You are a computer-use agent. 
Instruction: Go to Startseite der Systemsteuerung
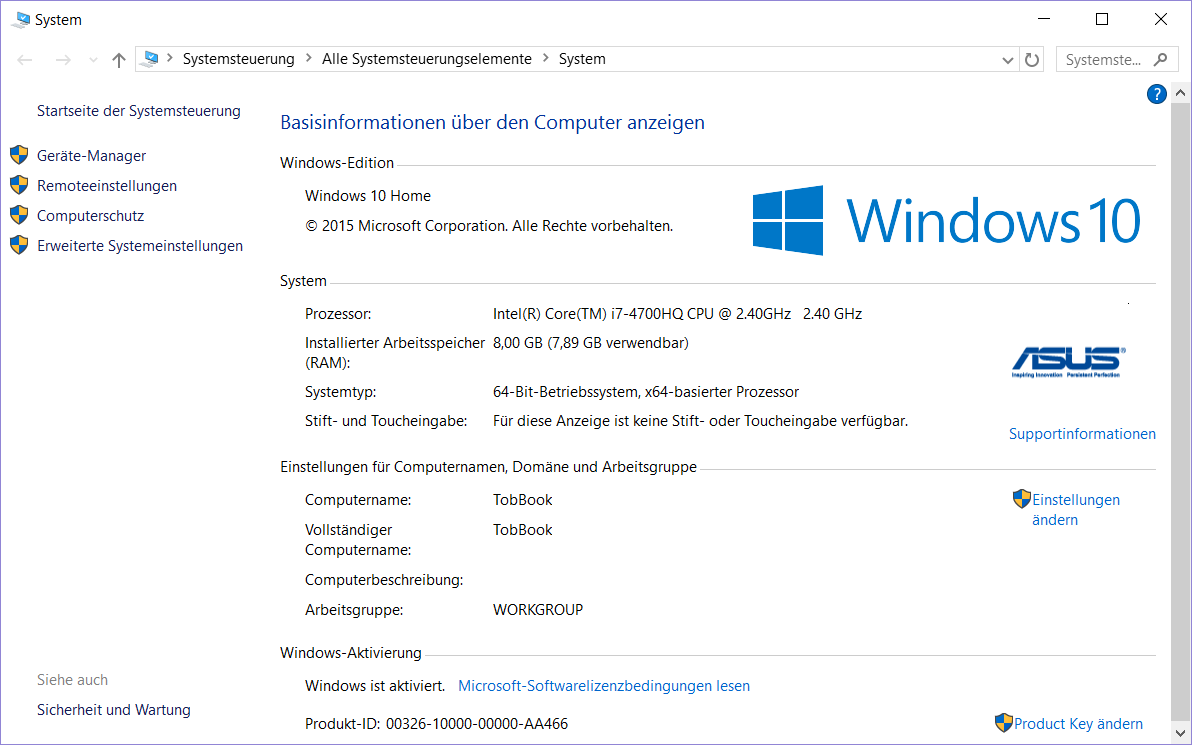[x=138, y=111]
